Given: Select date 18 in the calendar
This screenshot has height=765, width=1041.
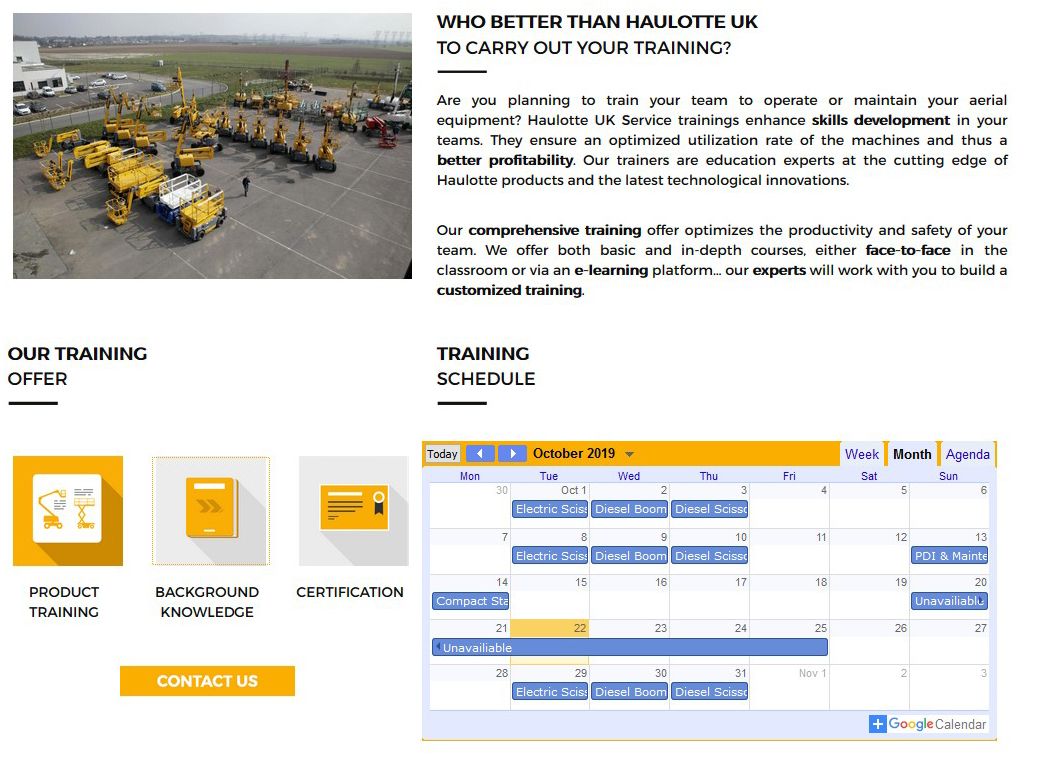Looking at the screenshot, I should coord(821,582).
